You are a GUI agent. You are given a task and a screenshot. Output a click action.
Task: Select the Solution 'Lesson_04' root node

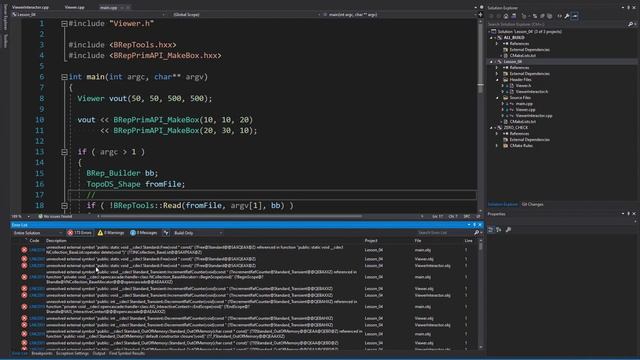[x=529, y=31]
